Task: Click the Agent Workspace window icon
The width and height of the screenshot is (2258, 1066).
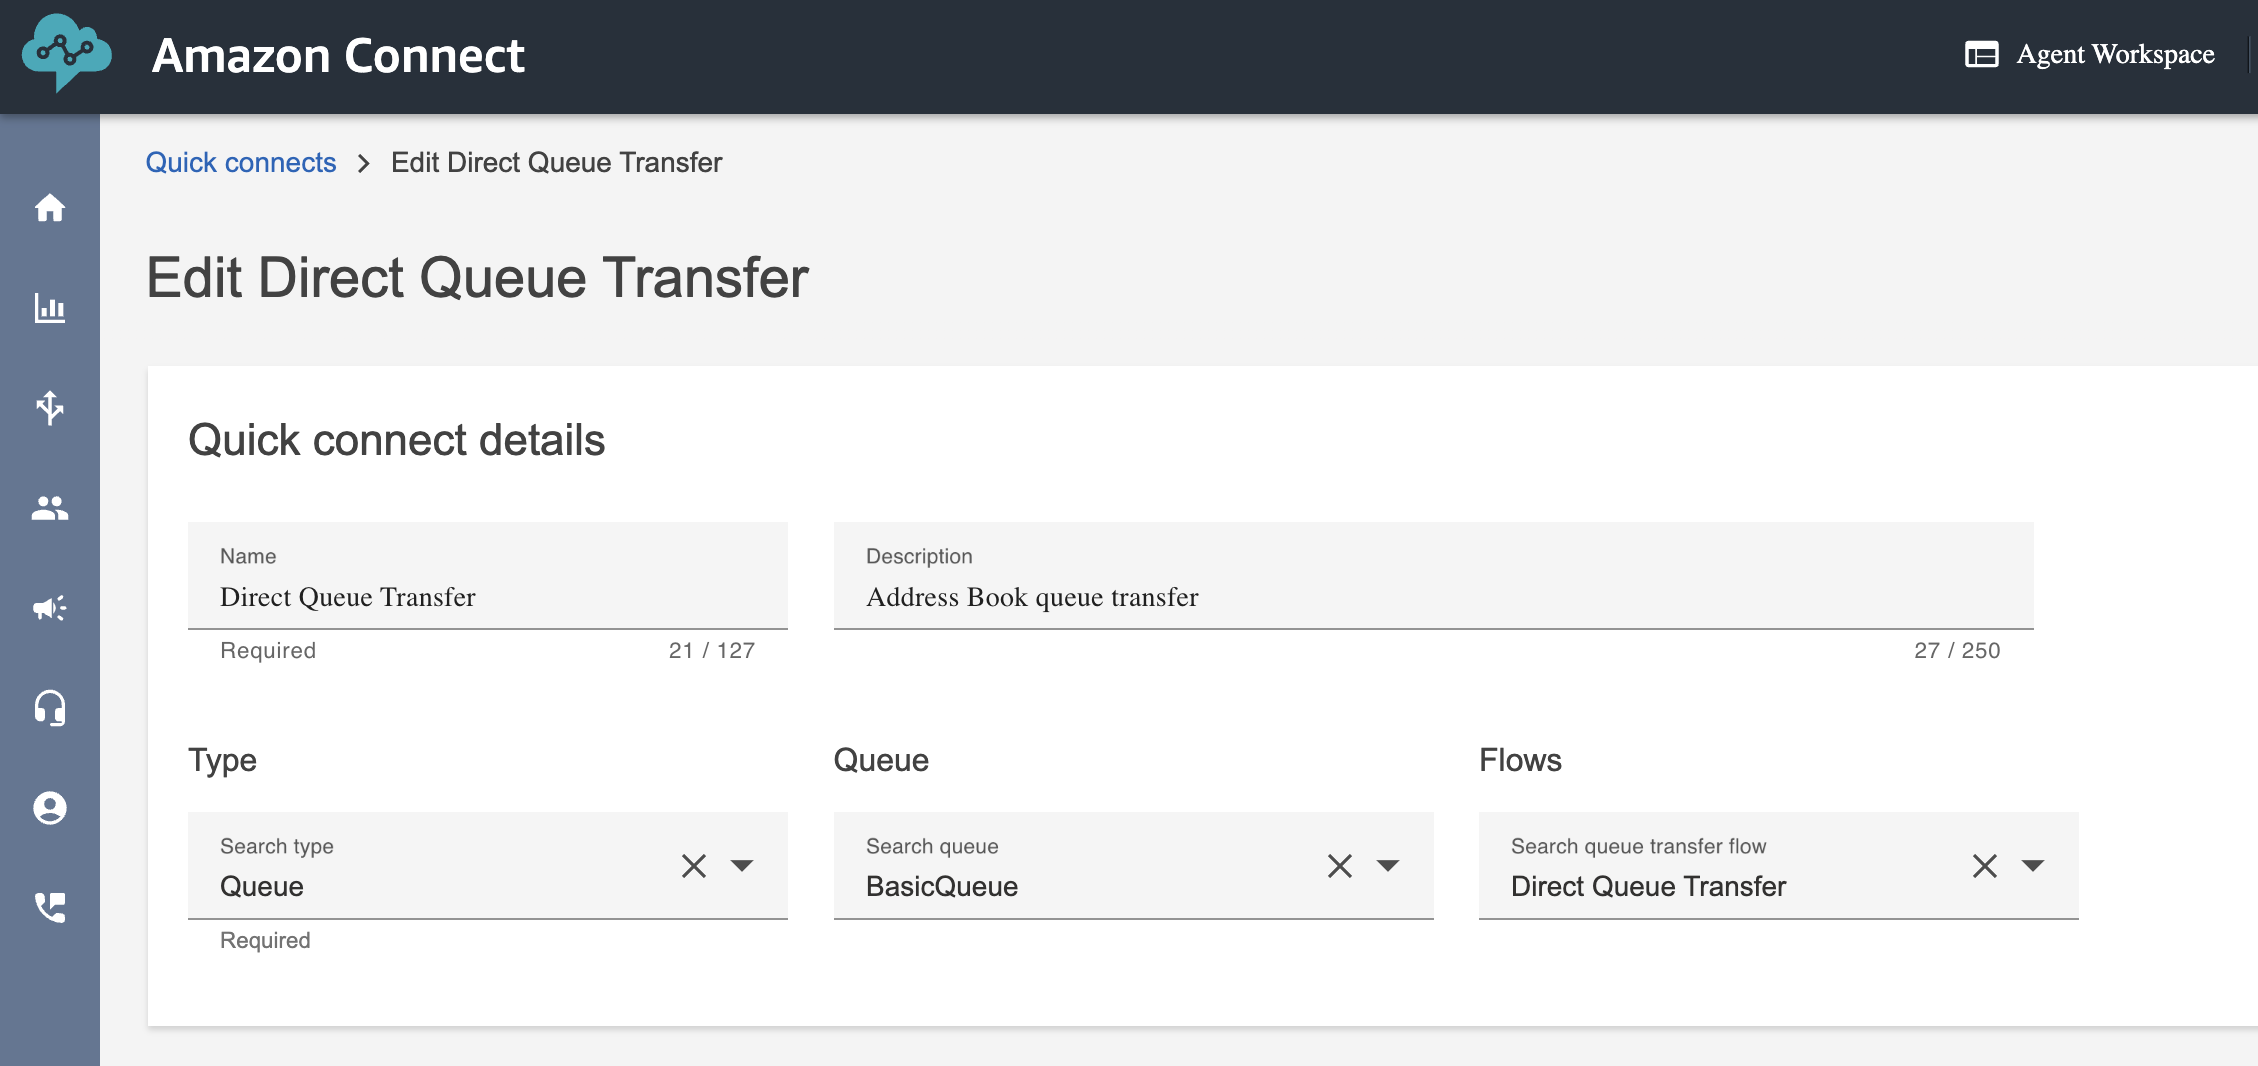Action: coord(1982,54)
